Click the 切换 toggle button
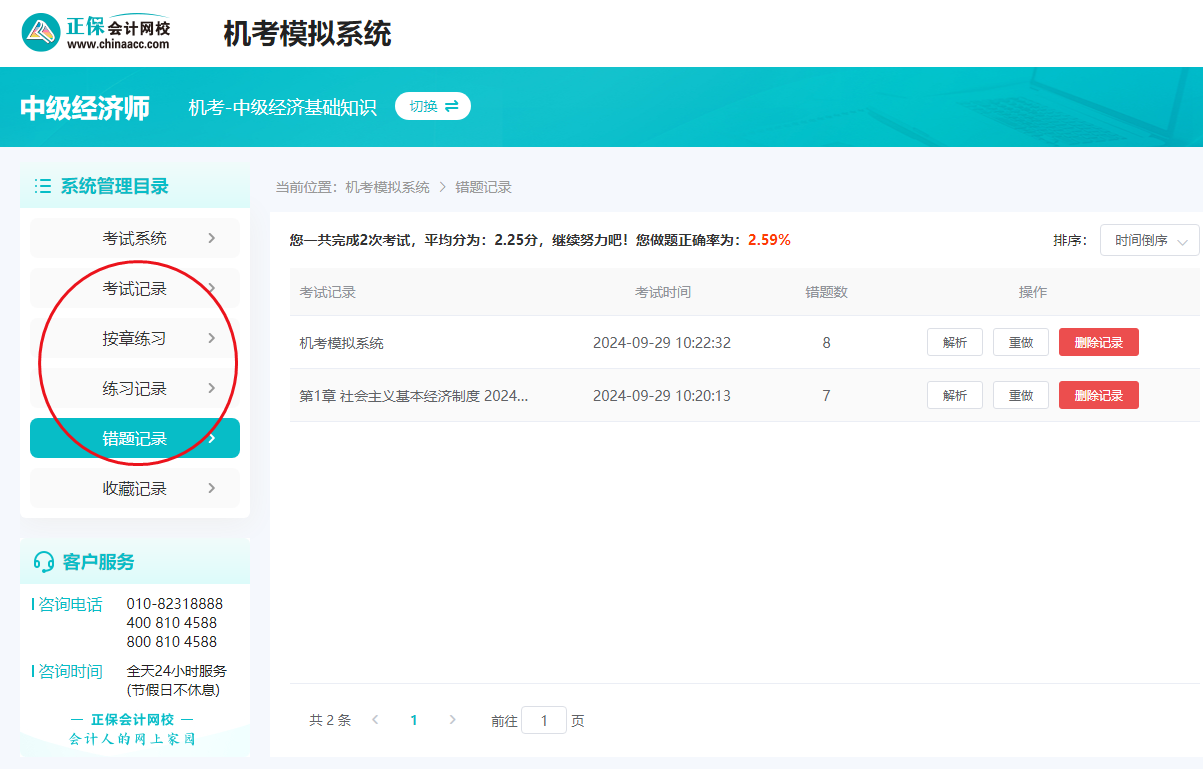Viewport: 1203px width, 769px height. point(432,106)
